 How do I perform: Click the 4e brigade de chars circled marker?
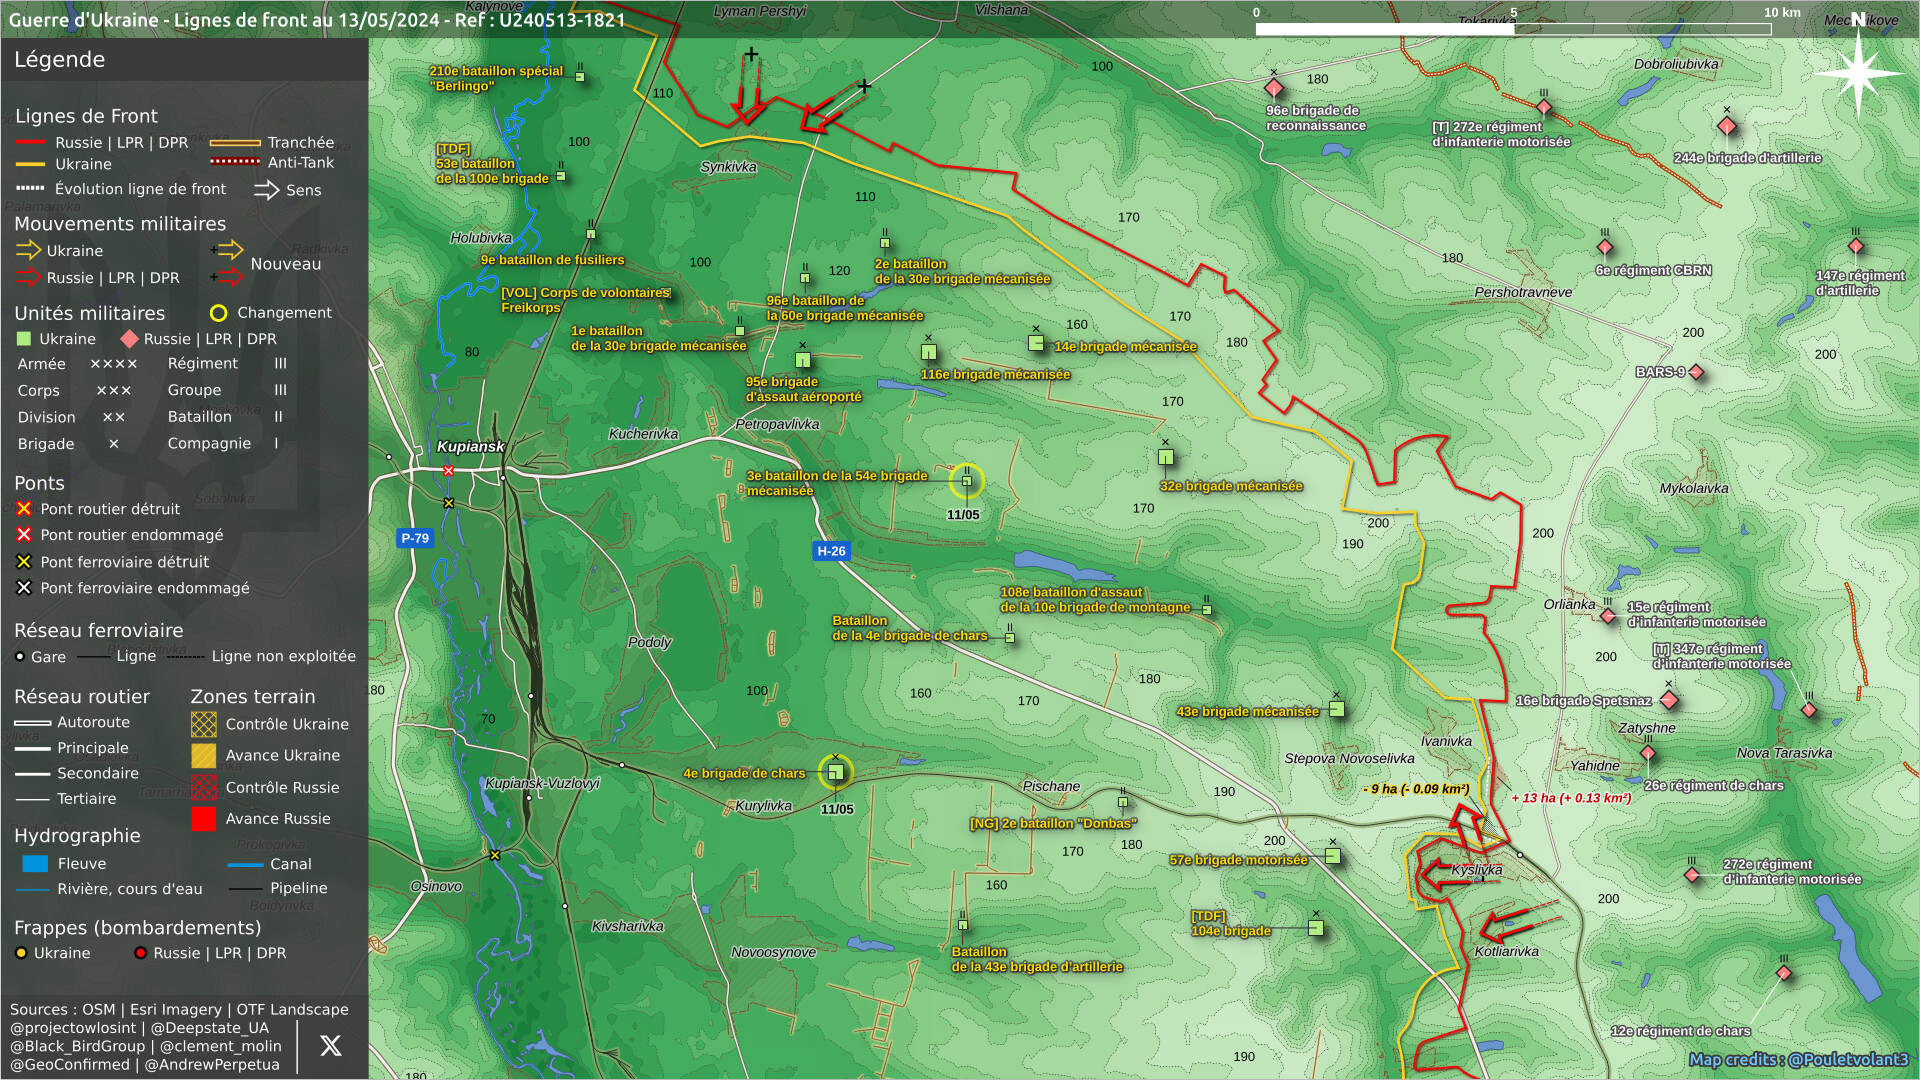click(x=836, y=771)
